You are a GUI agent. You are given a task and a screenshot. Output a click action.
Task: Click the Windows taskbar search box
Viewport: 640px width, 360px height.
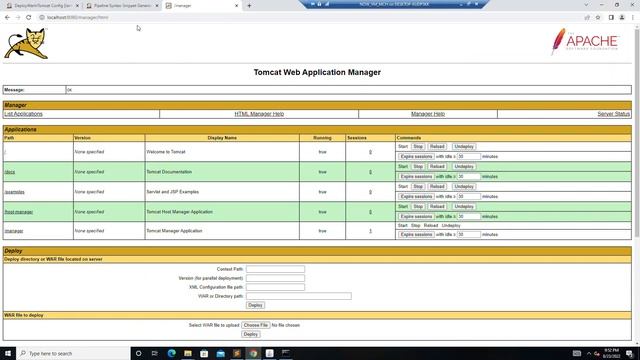pos(73,353)
